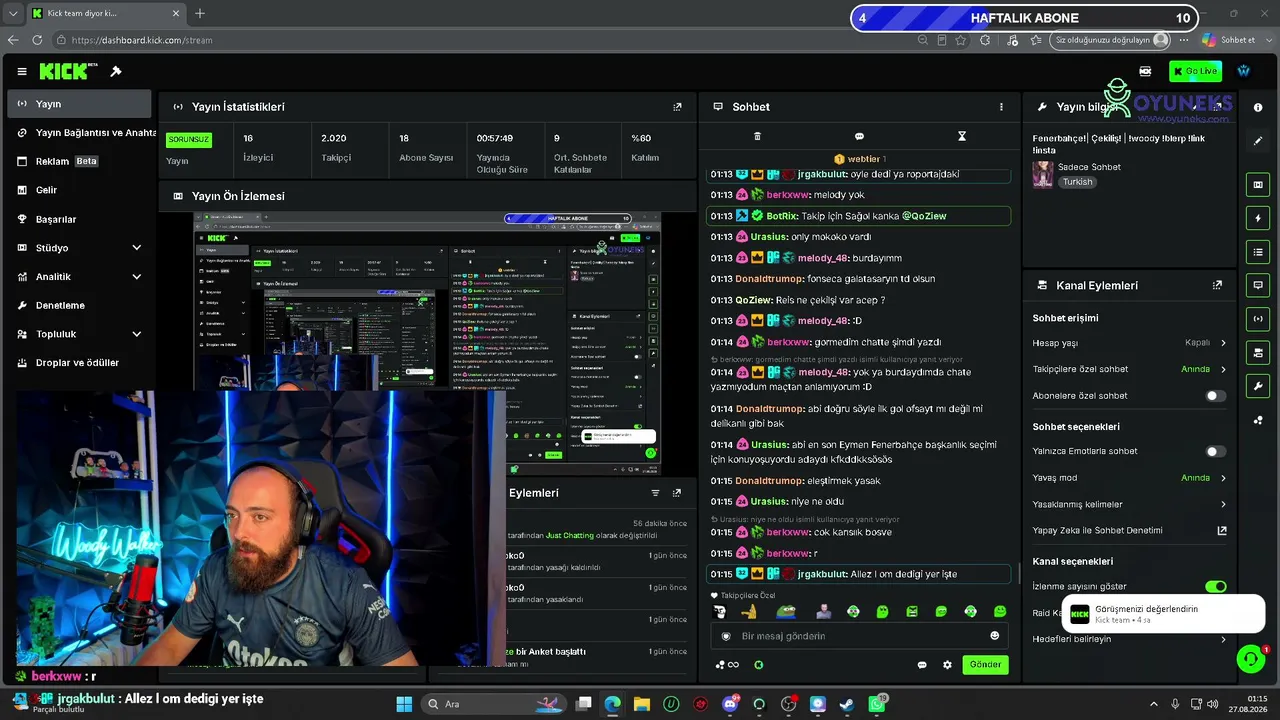
Task: Open the emoji picker in message box
Action: (994, 636)
